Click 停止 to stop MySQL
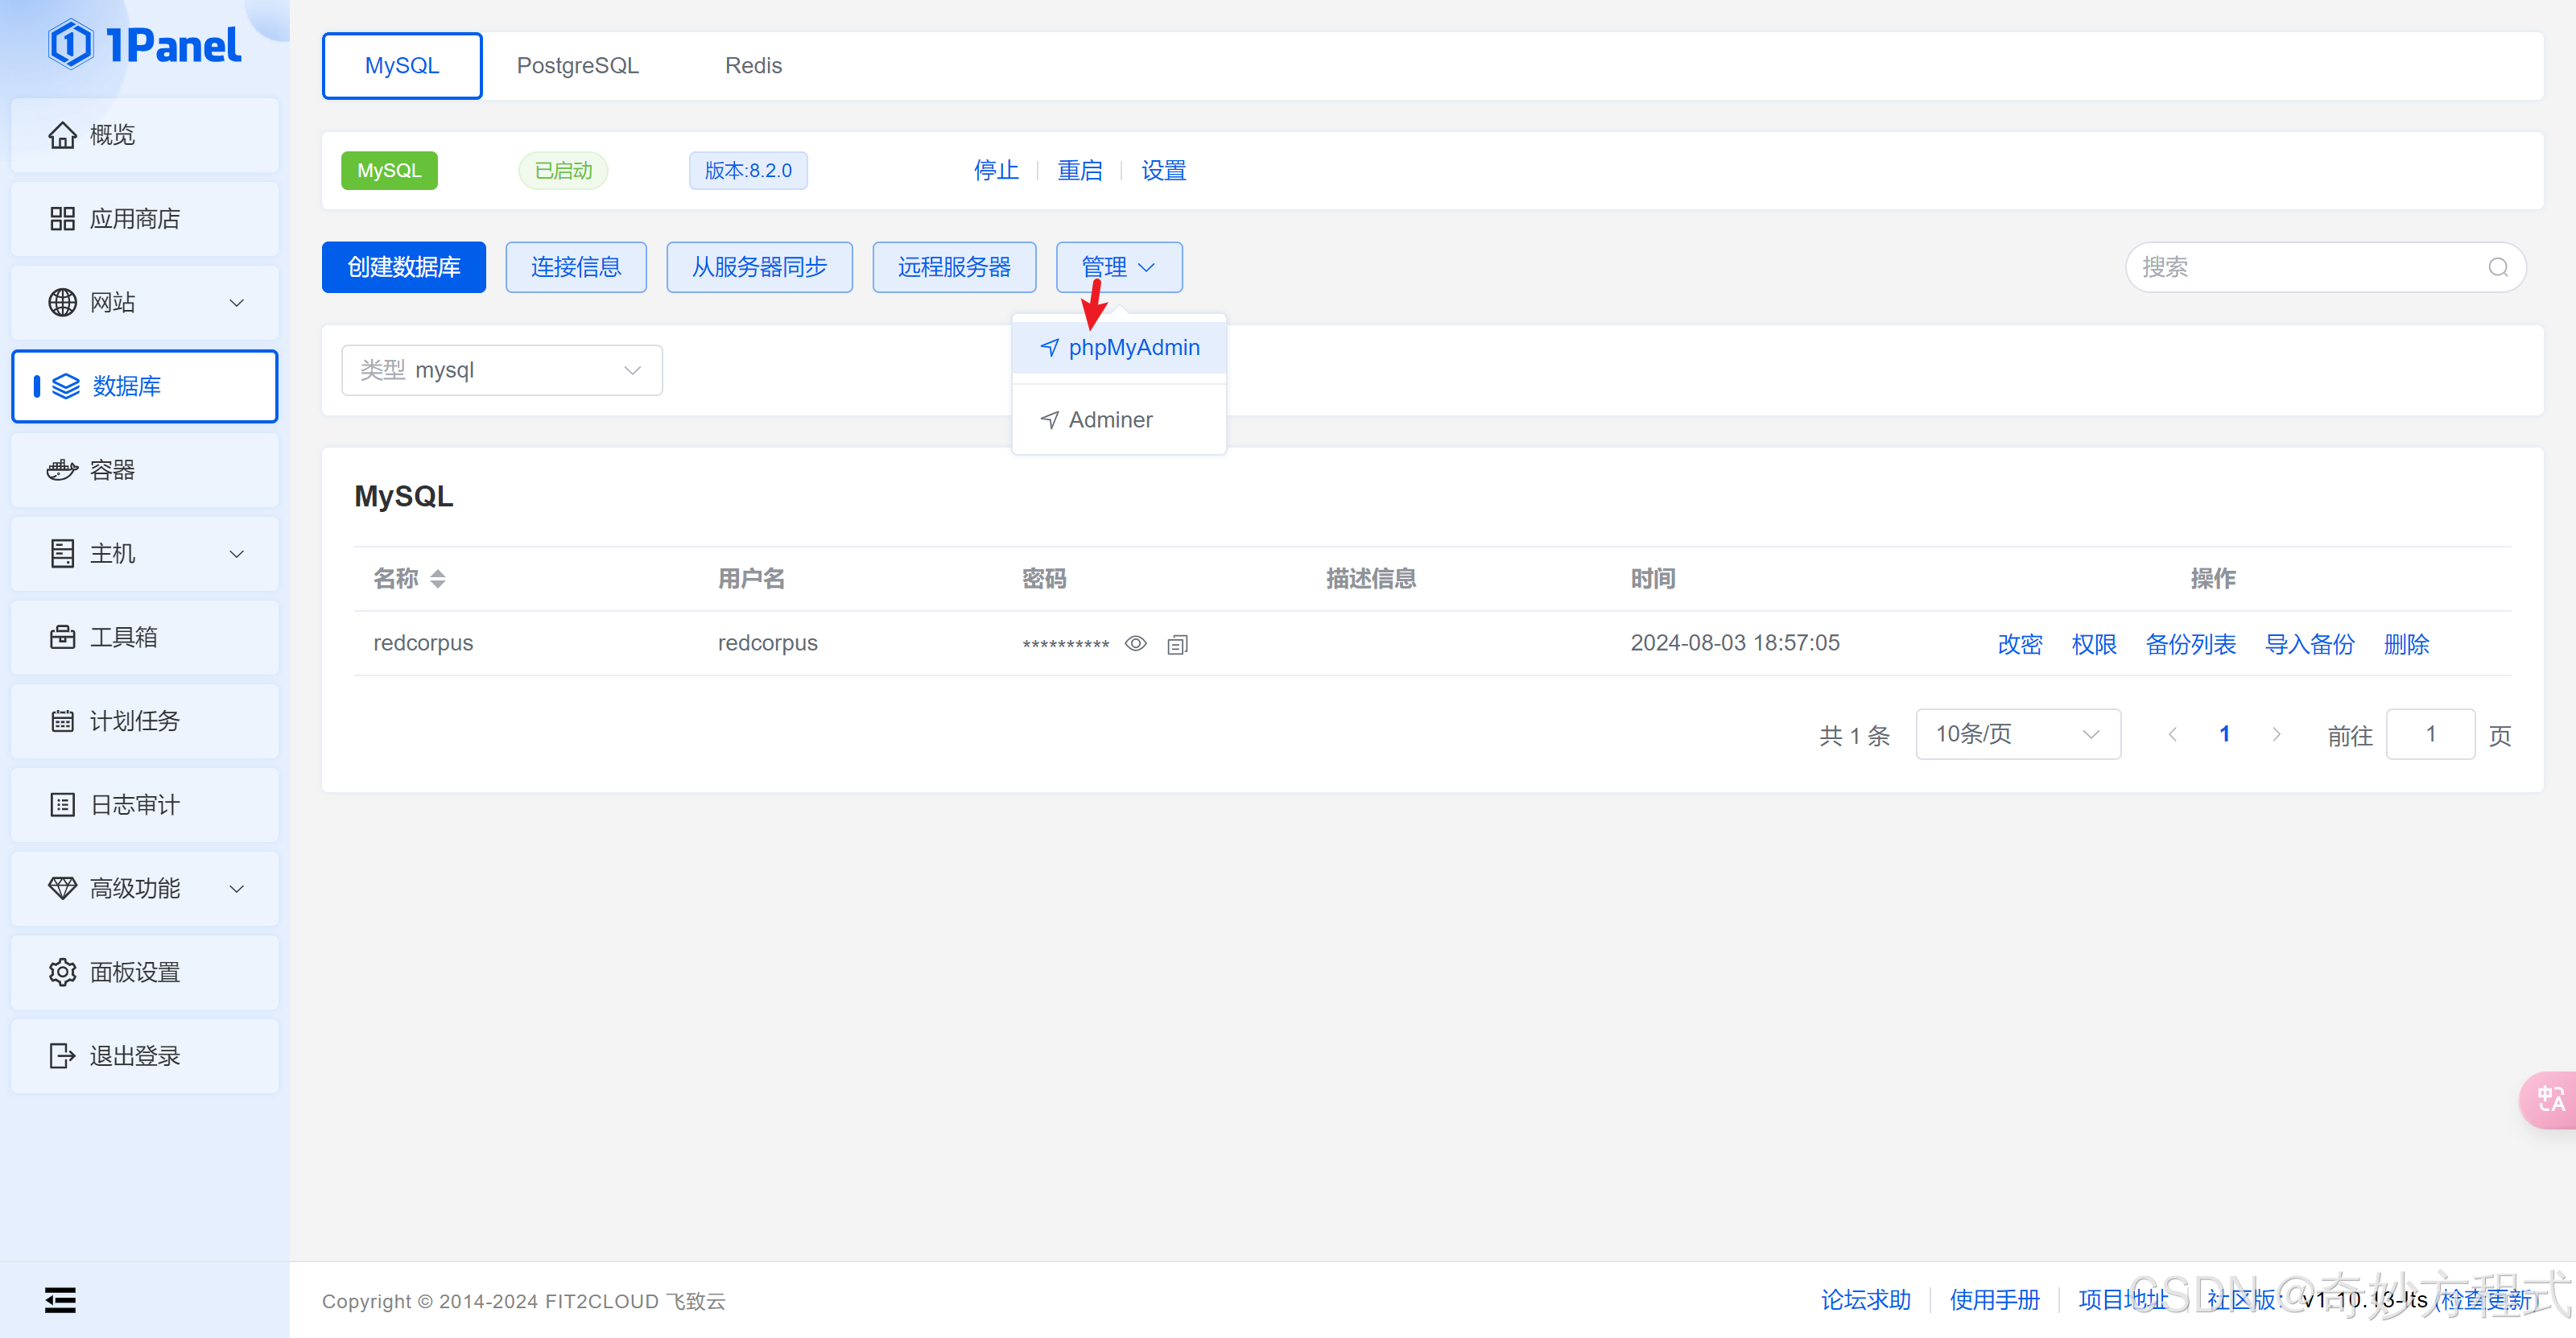This screenshot has height=1338, width=2576. point(996,171)
